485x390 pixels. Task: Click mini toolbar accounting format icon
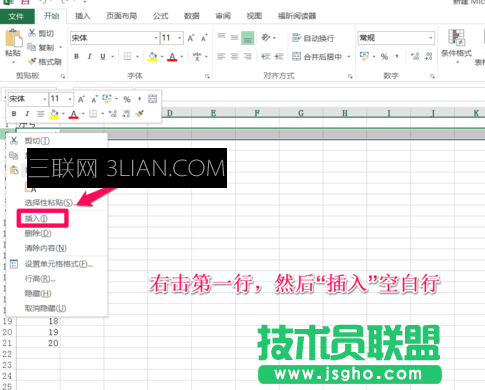coord(107,99)
